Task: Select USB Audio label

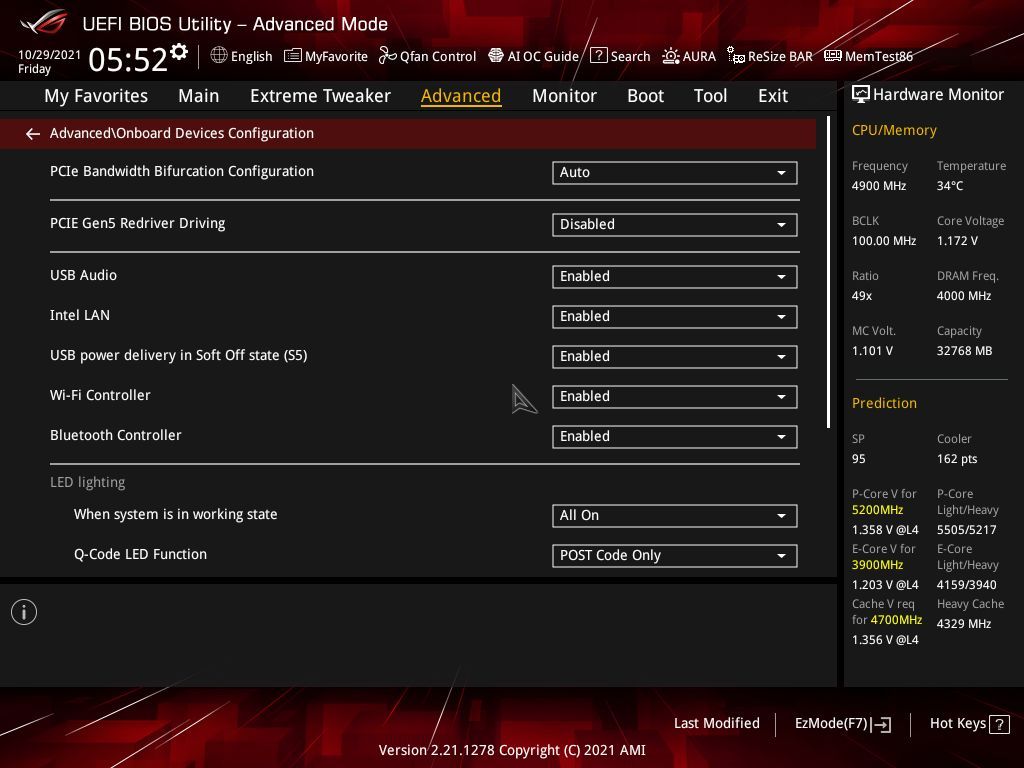Action: [x=84, y=276]
